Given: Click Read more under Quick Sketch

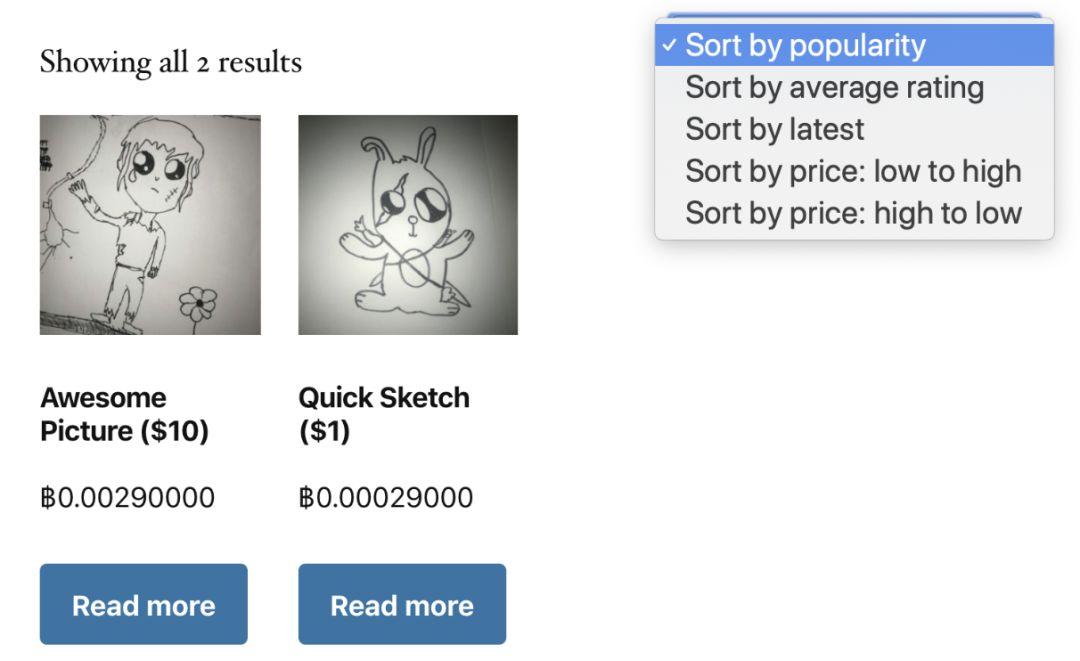Looking at the screenshot, I should pos(402,605).
